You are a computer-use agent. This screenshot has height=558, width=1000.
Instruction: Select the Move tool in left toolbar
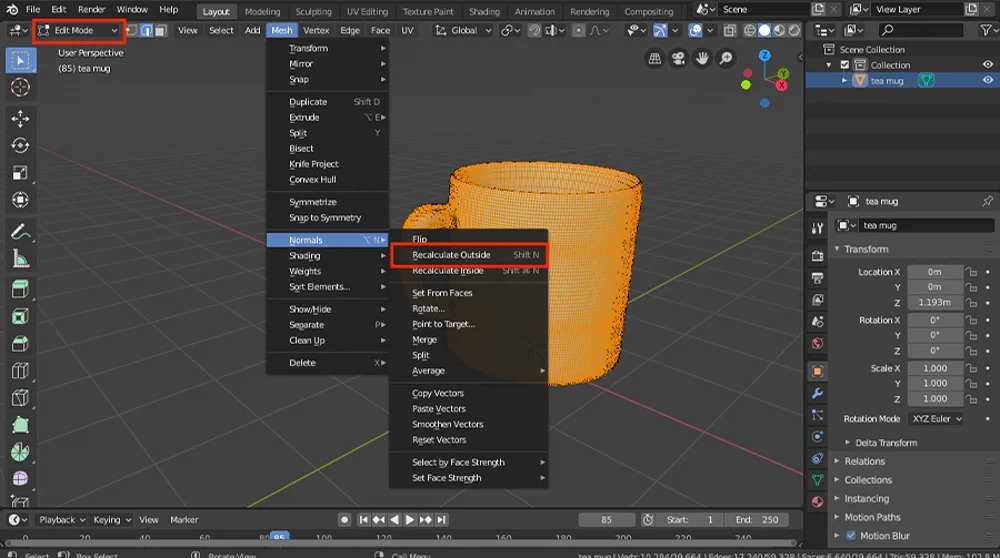tap(20, 118)
